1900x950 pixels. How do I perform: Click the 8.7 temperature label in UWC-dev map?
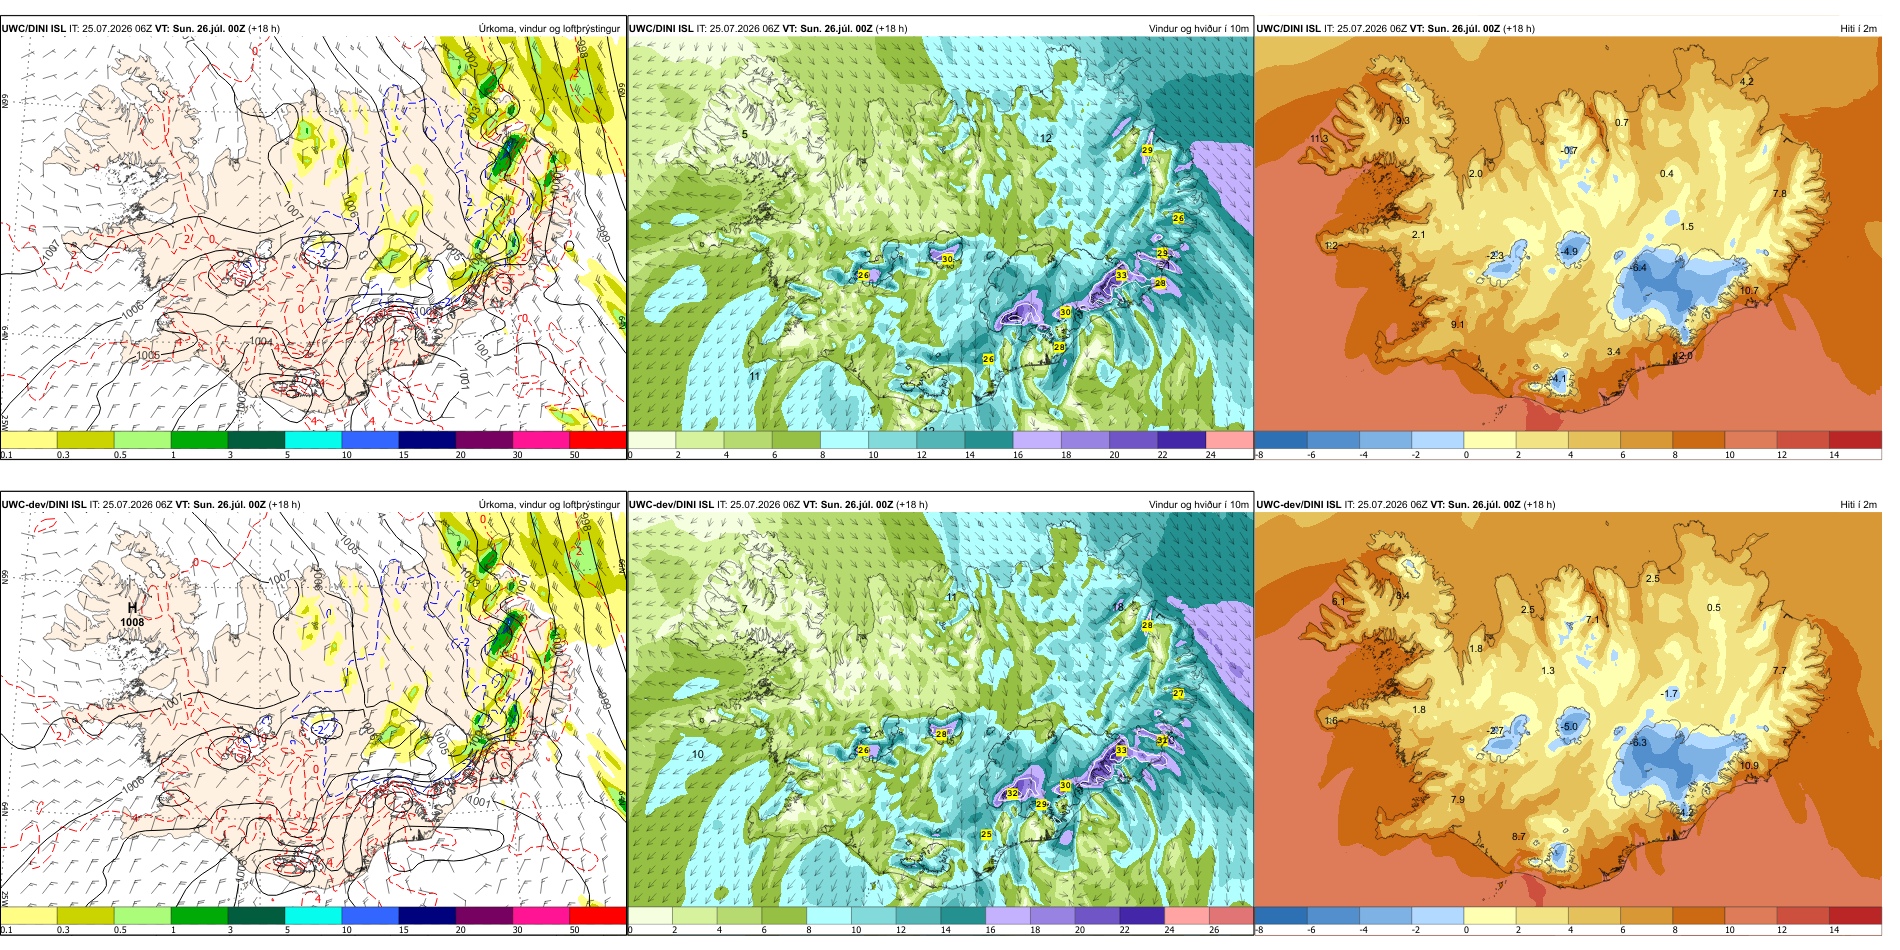coord(1519,837)
